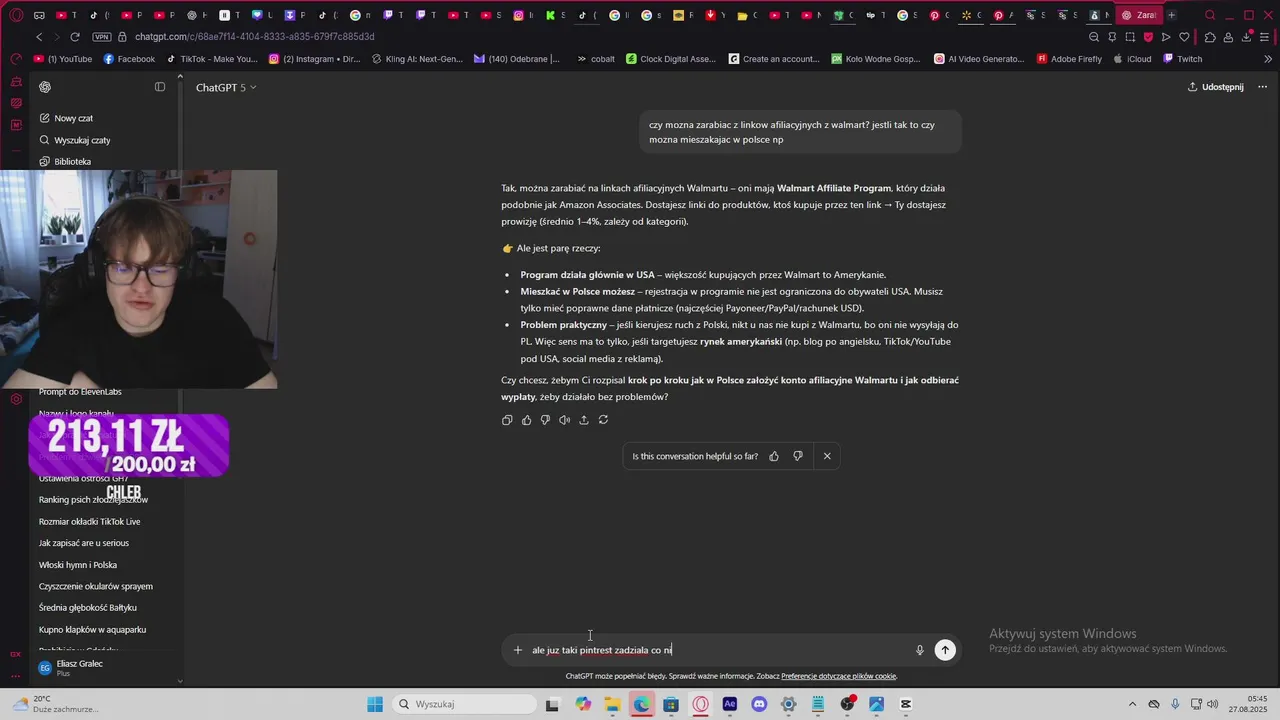
Task: Open File Explorer from taskbar
Action: point(613,704)
